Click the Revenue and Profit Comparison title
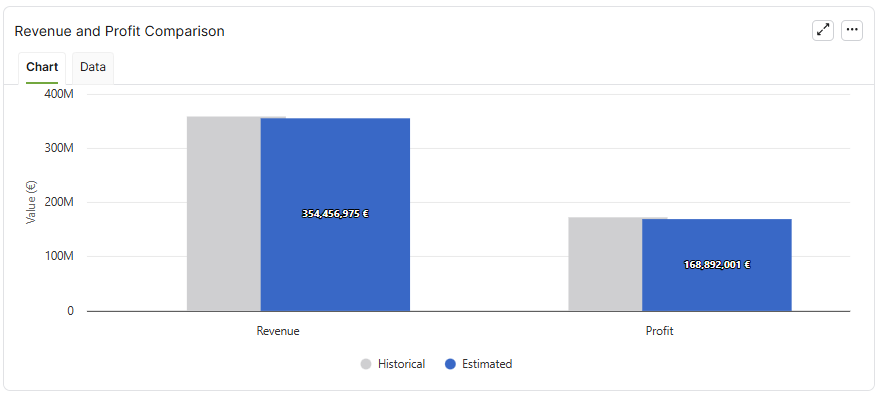Image resolution: width=889 pixels, height=400 pixels. click(120, 31)
